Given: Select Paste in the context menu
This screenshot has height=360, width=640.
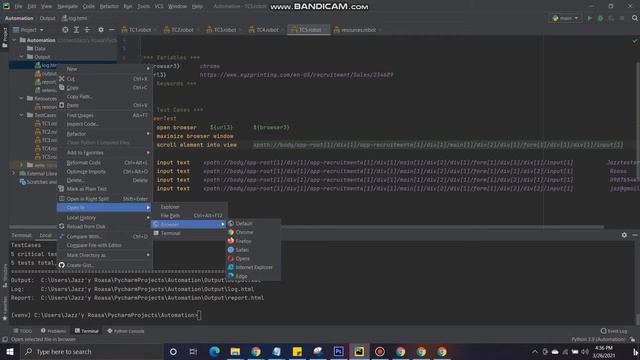Looking at the screenshot, I should pos(104,105).
